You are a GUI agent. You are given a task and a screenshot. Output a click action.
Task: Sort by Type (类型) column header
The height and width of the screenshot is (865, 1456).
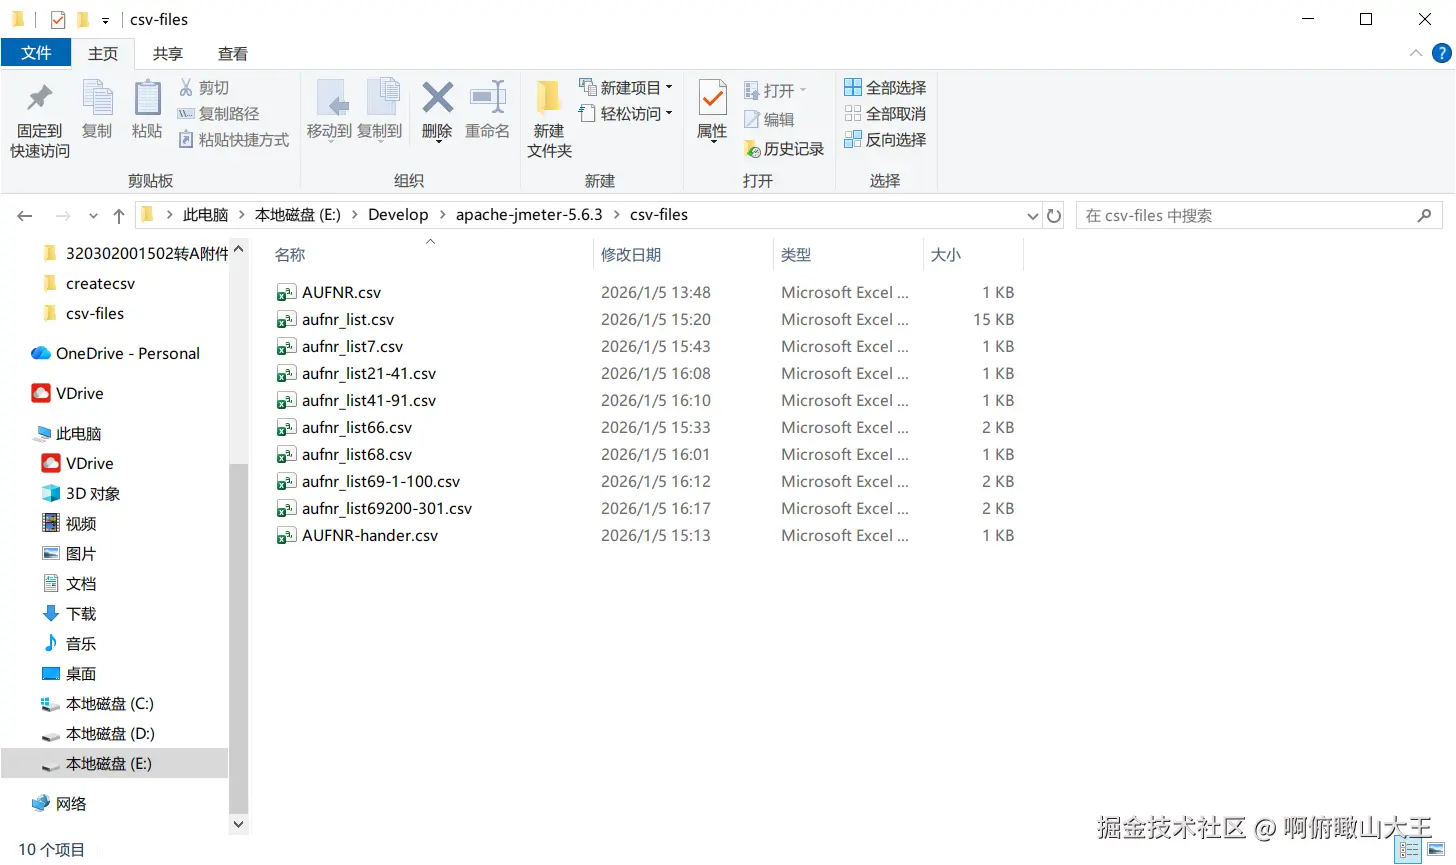(x=796, y=255)
